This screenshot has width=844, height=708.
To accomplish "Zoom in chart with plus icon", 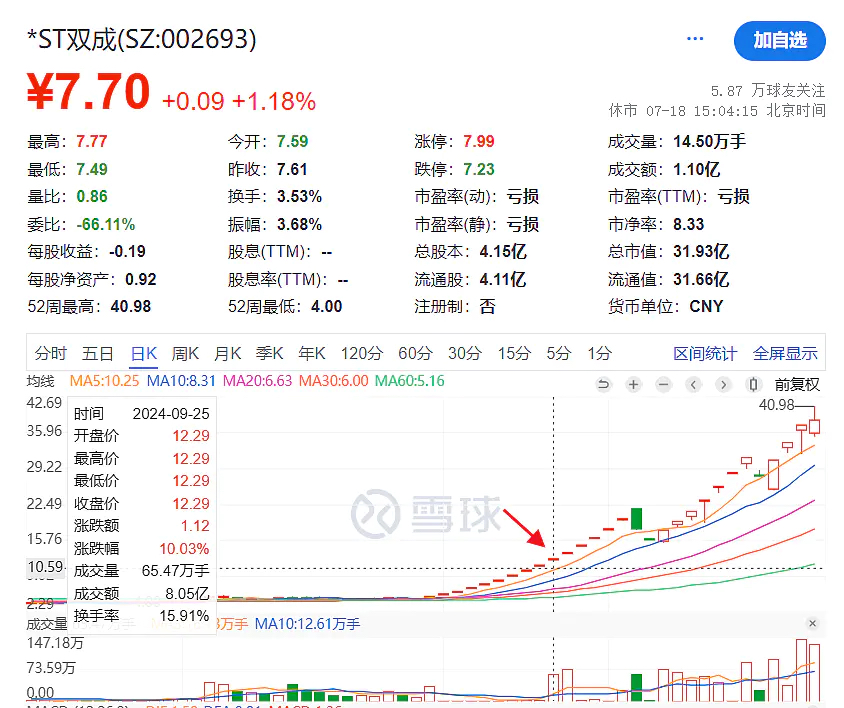I will pos(634,384).
